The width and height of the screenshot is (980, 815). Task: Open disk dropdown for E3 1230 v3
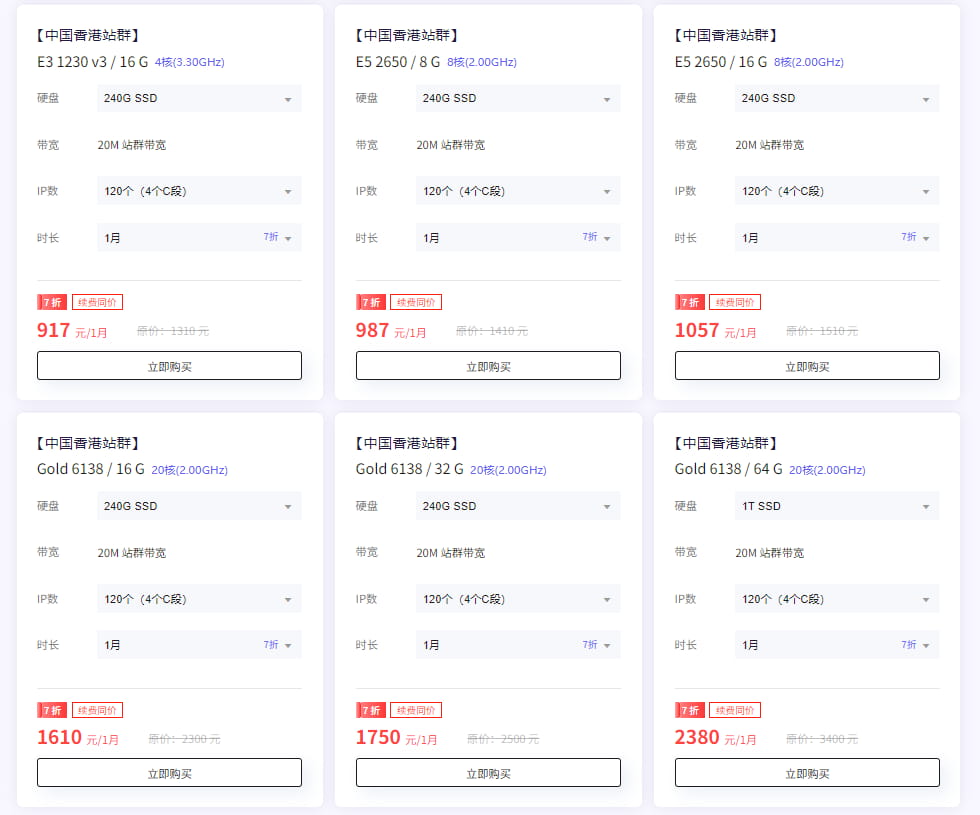tap(199, 98)
